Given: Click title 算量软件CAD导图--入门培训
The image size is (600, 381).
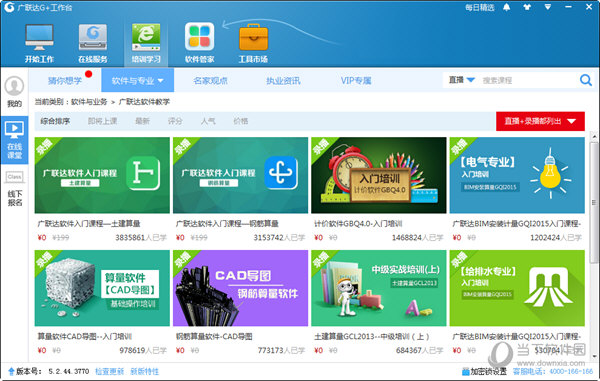Looking at the screenshot, I should pos(85,336).
